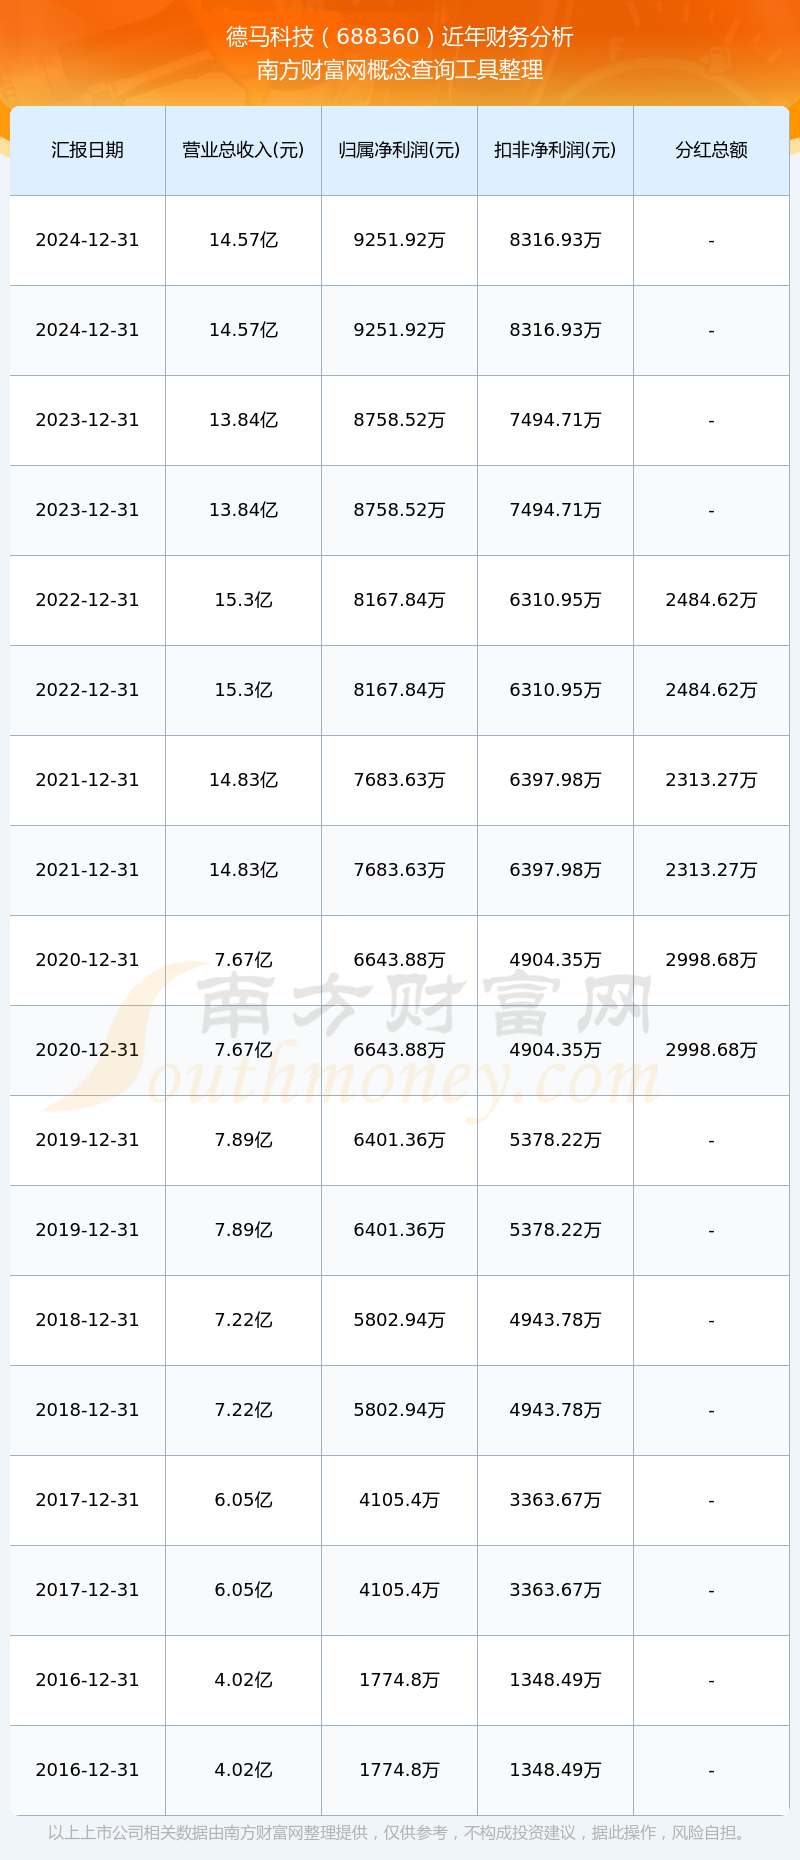This screenshot has width=800, height=1860.
Task: Select the lower 7494.71万 cell
Action: point(555,510)
